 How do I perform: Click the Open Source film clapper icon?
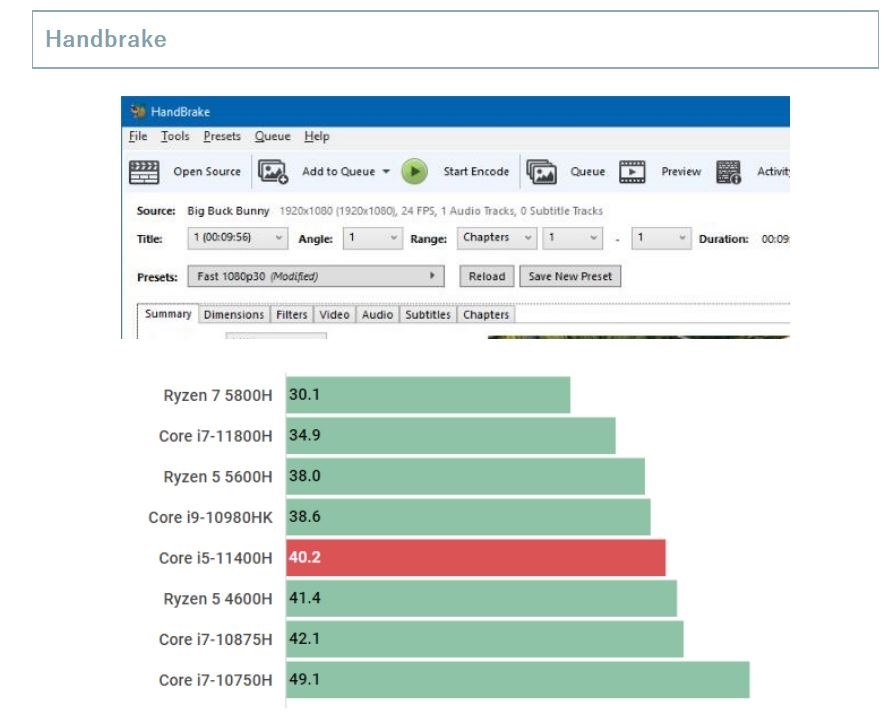coord(144,172)
